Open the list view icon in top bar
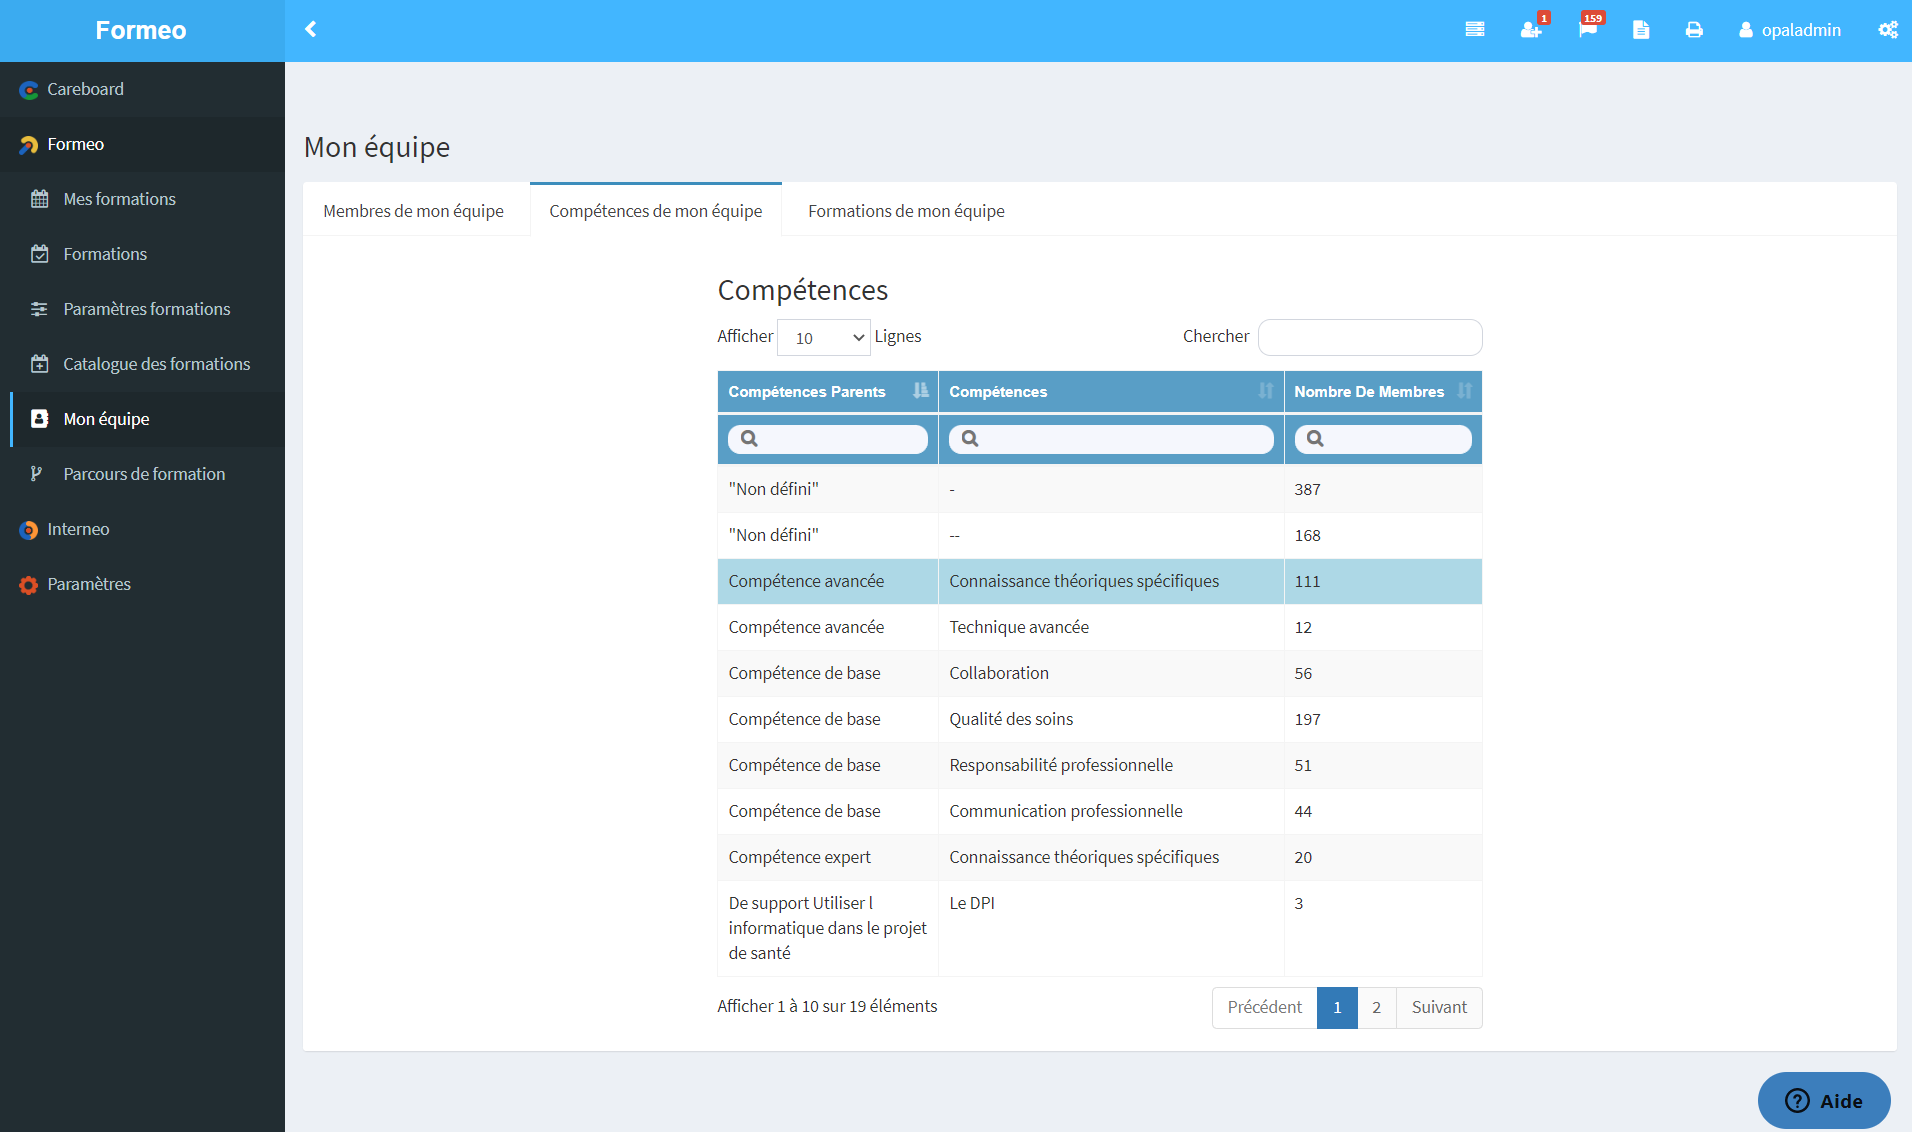This screenshot has width=1912, height=1132. pyautogui.click(x=1474, y=30)
